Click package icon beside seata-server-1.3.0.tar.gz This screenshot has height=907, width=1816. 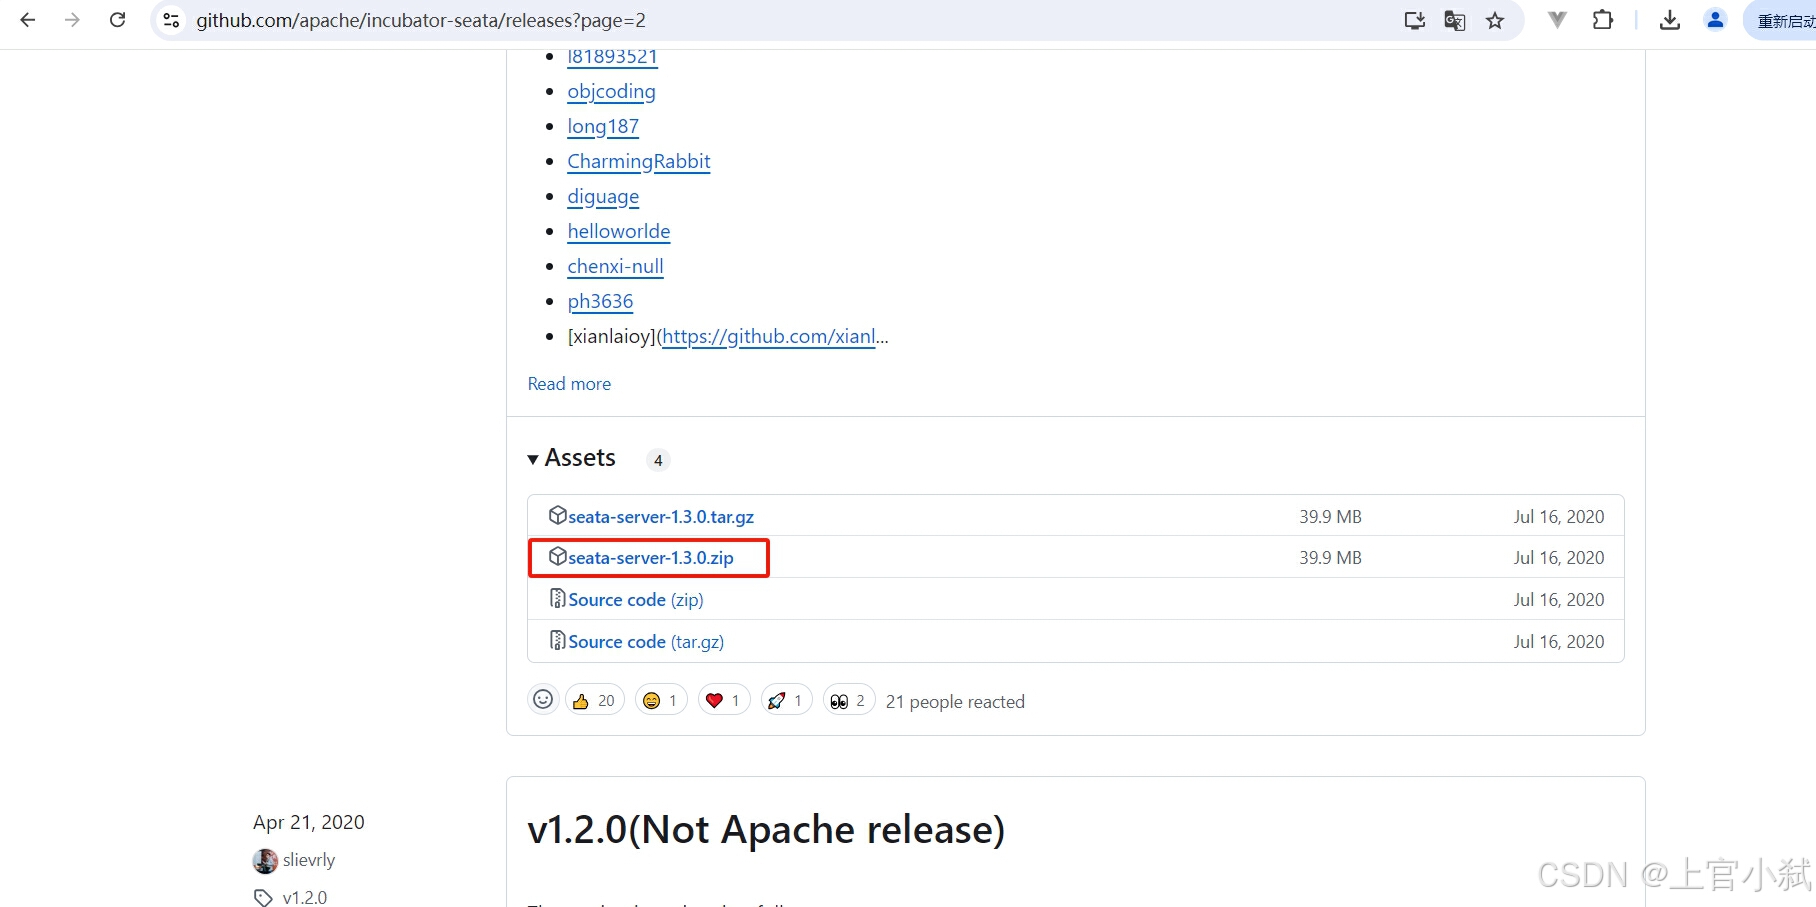[x=558, y=515]
